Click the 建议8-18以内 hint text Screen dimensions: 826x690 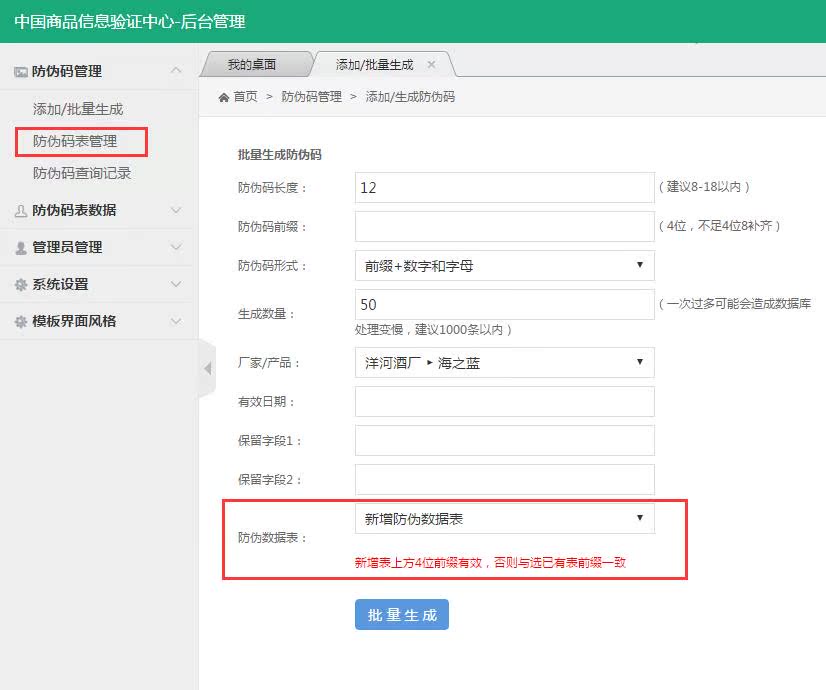click(x=704, y=186)
